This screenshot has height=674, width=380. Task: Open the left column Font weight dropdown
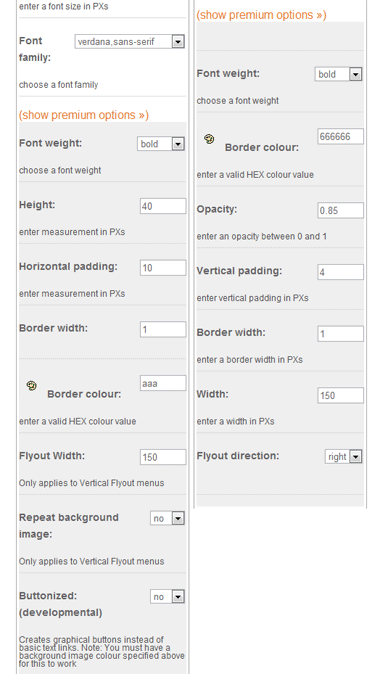(161, 144)
